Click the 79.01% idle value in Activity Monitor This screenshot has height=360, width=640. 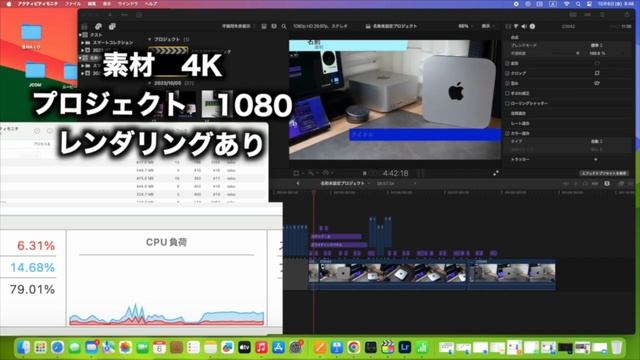[32, 289]
